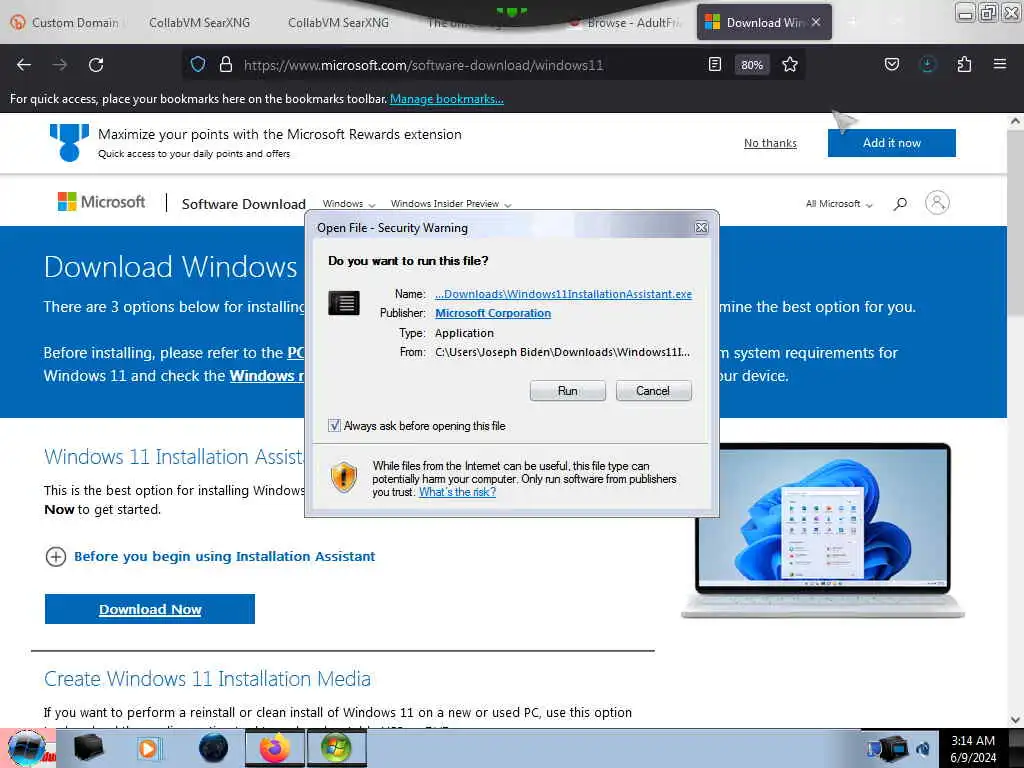Switch to Firefox in the taskbar
Viewport: 1024px width, 768px height.
275,748
